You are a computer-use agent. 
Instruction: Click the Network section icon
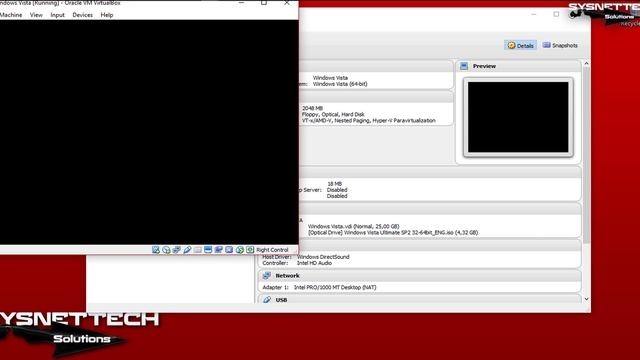267,276
